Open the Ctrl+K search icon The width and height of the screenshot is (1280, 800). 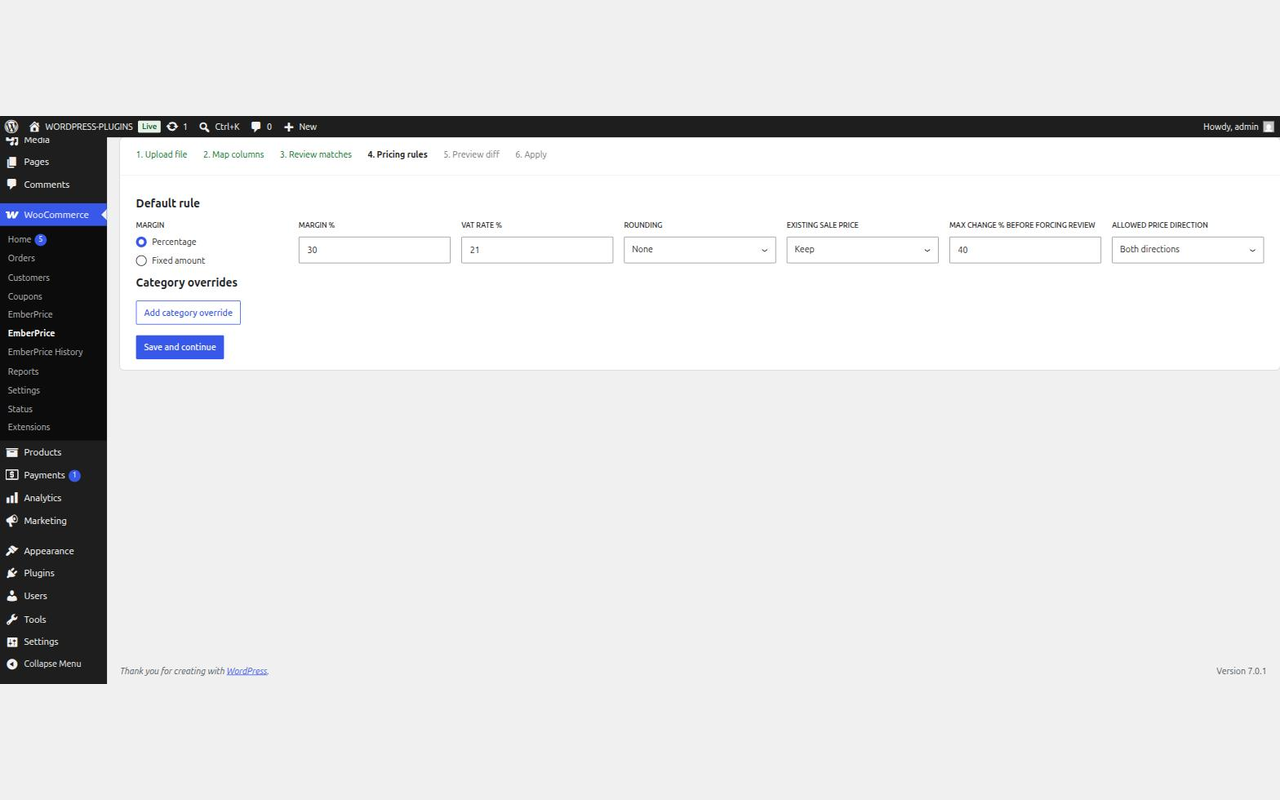click(x=204, y=127)
